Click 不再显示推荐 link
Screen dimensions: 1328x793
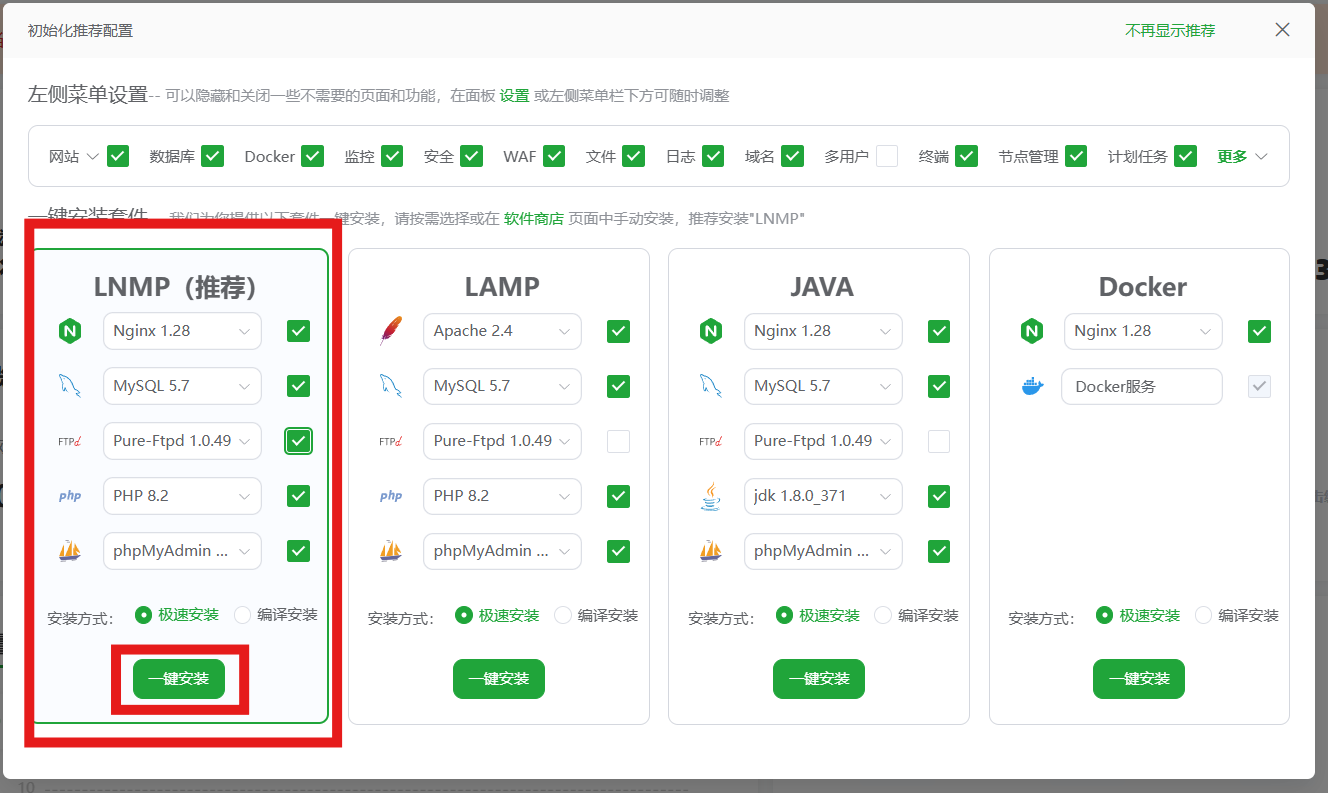coord(1170,31)
